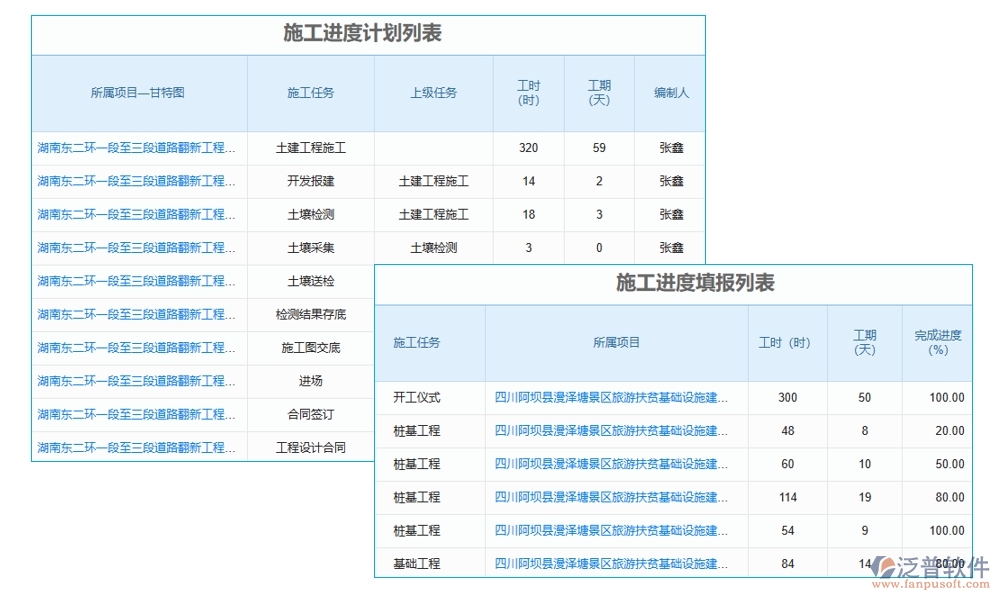Select the 土建工程施工 task cell
The height and width of the screenshot is (600, 1000).
point(312,147)
